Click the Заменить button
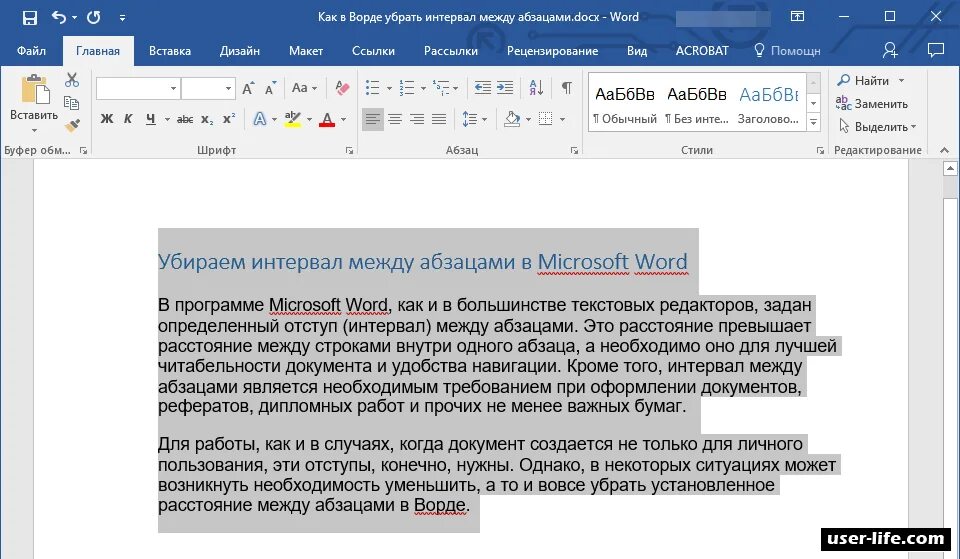The height and width of the screenshot is (559, 960). [872, 103]
